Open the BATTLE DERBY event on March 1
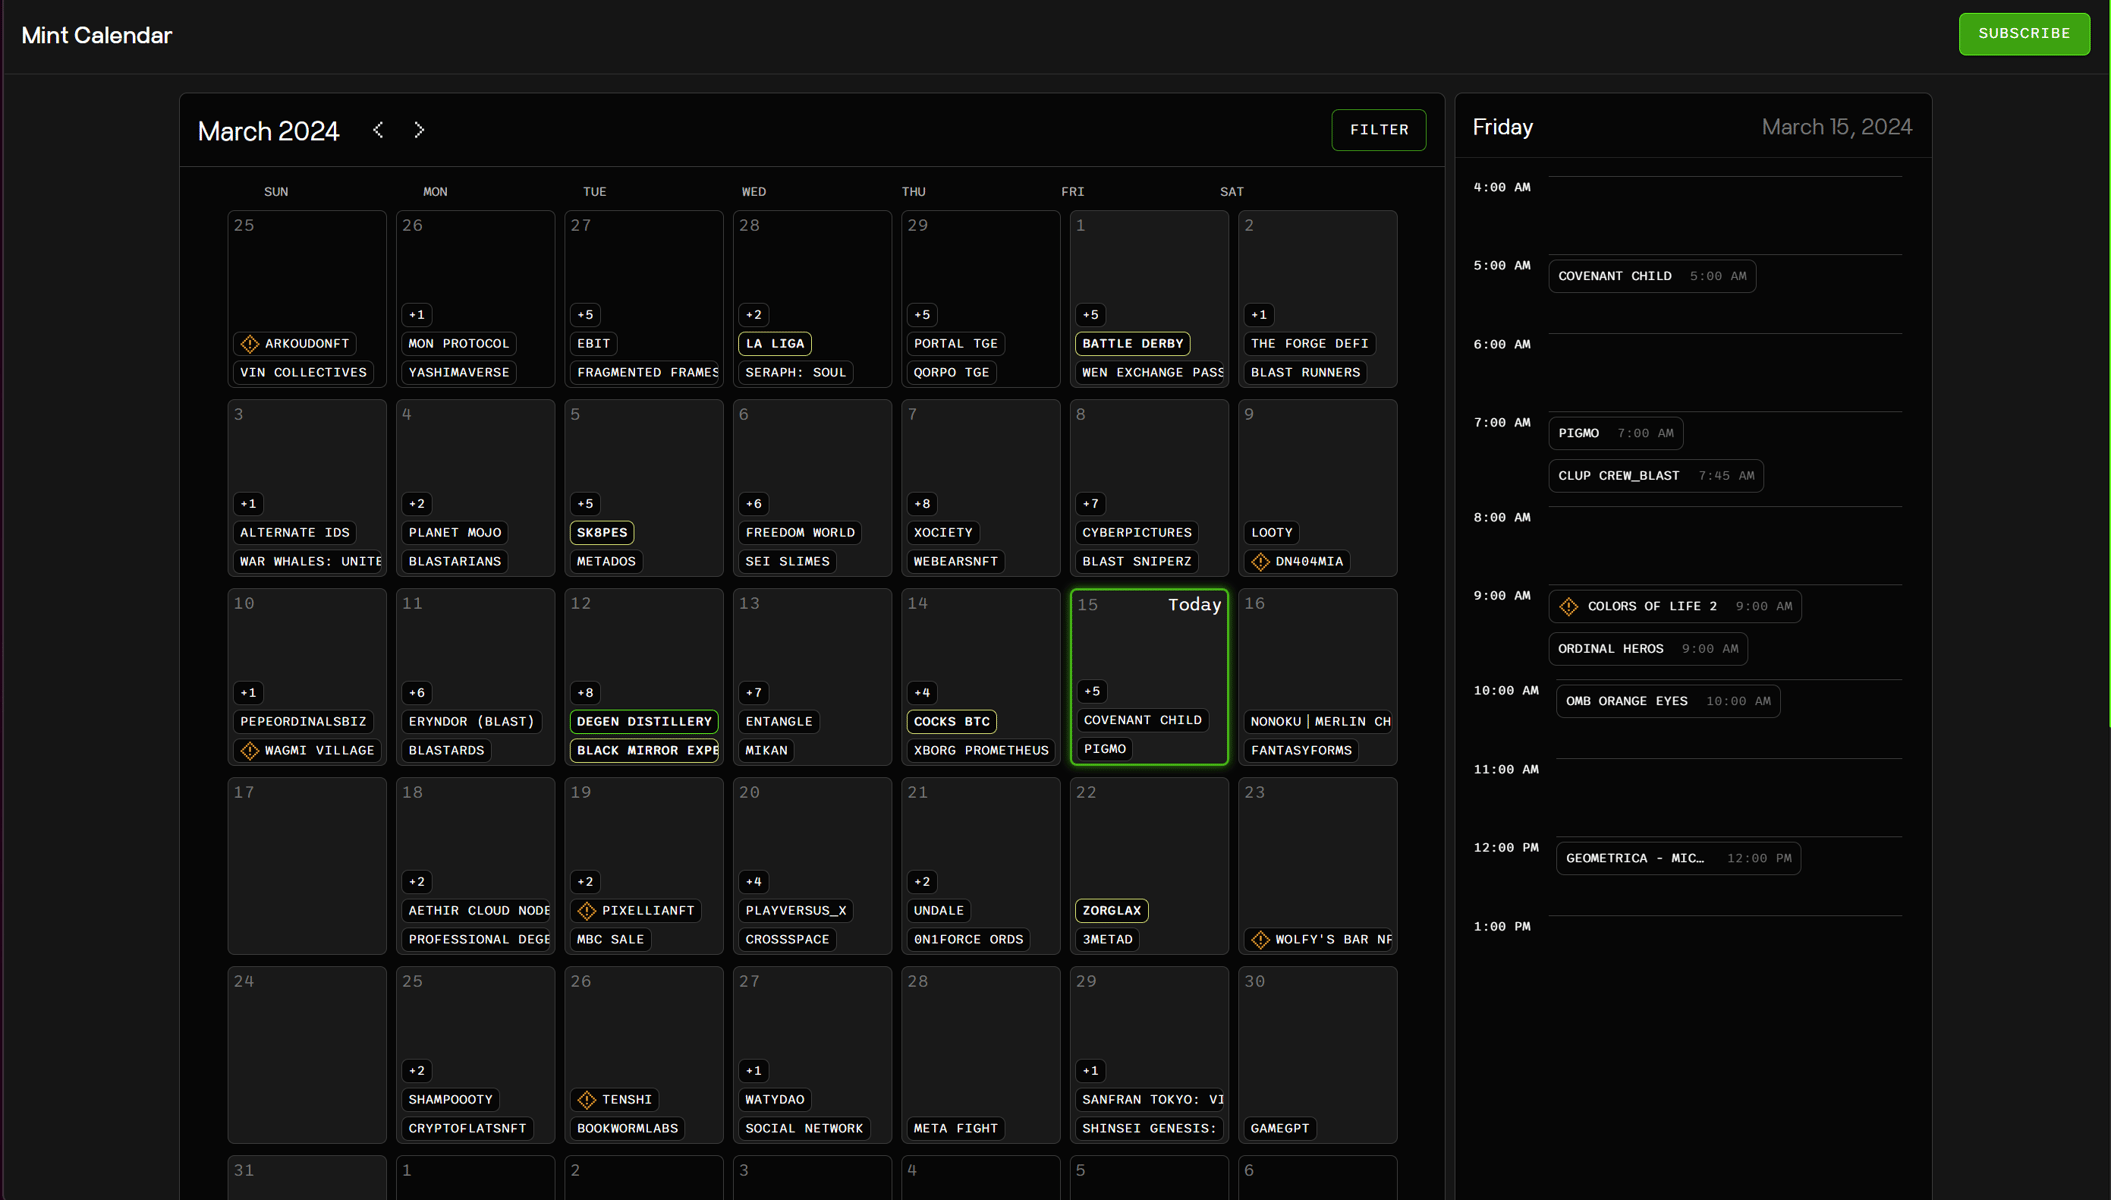This screenshot has height=1200, width=2111. 1132,343
